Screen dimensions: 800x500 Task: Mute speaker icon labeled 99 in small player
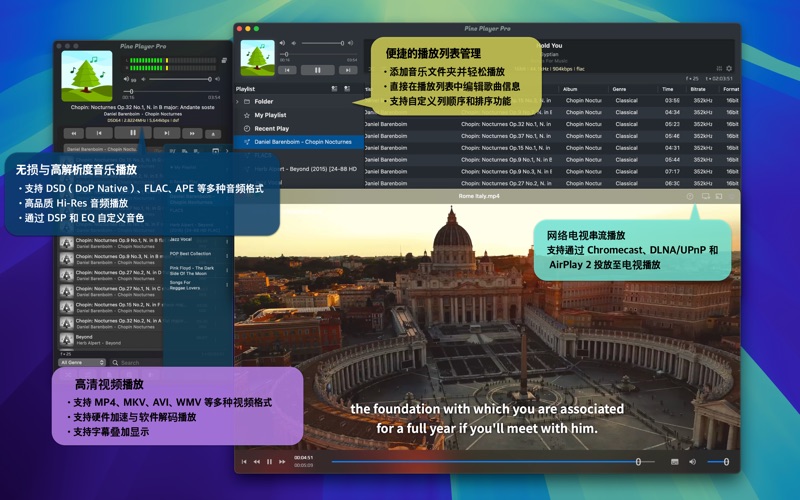click(126, 79)
